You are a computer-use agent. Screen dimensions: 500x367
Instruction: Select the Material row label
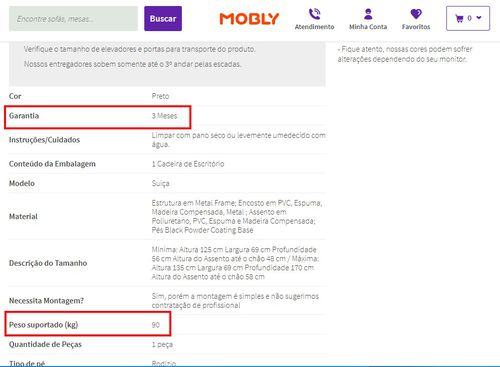click(x=23, y=216)
